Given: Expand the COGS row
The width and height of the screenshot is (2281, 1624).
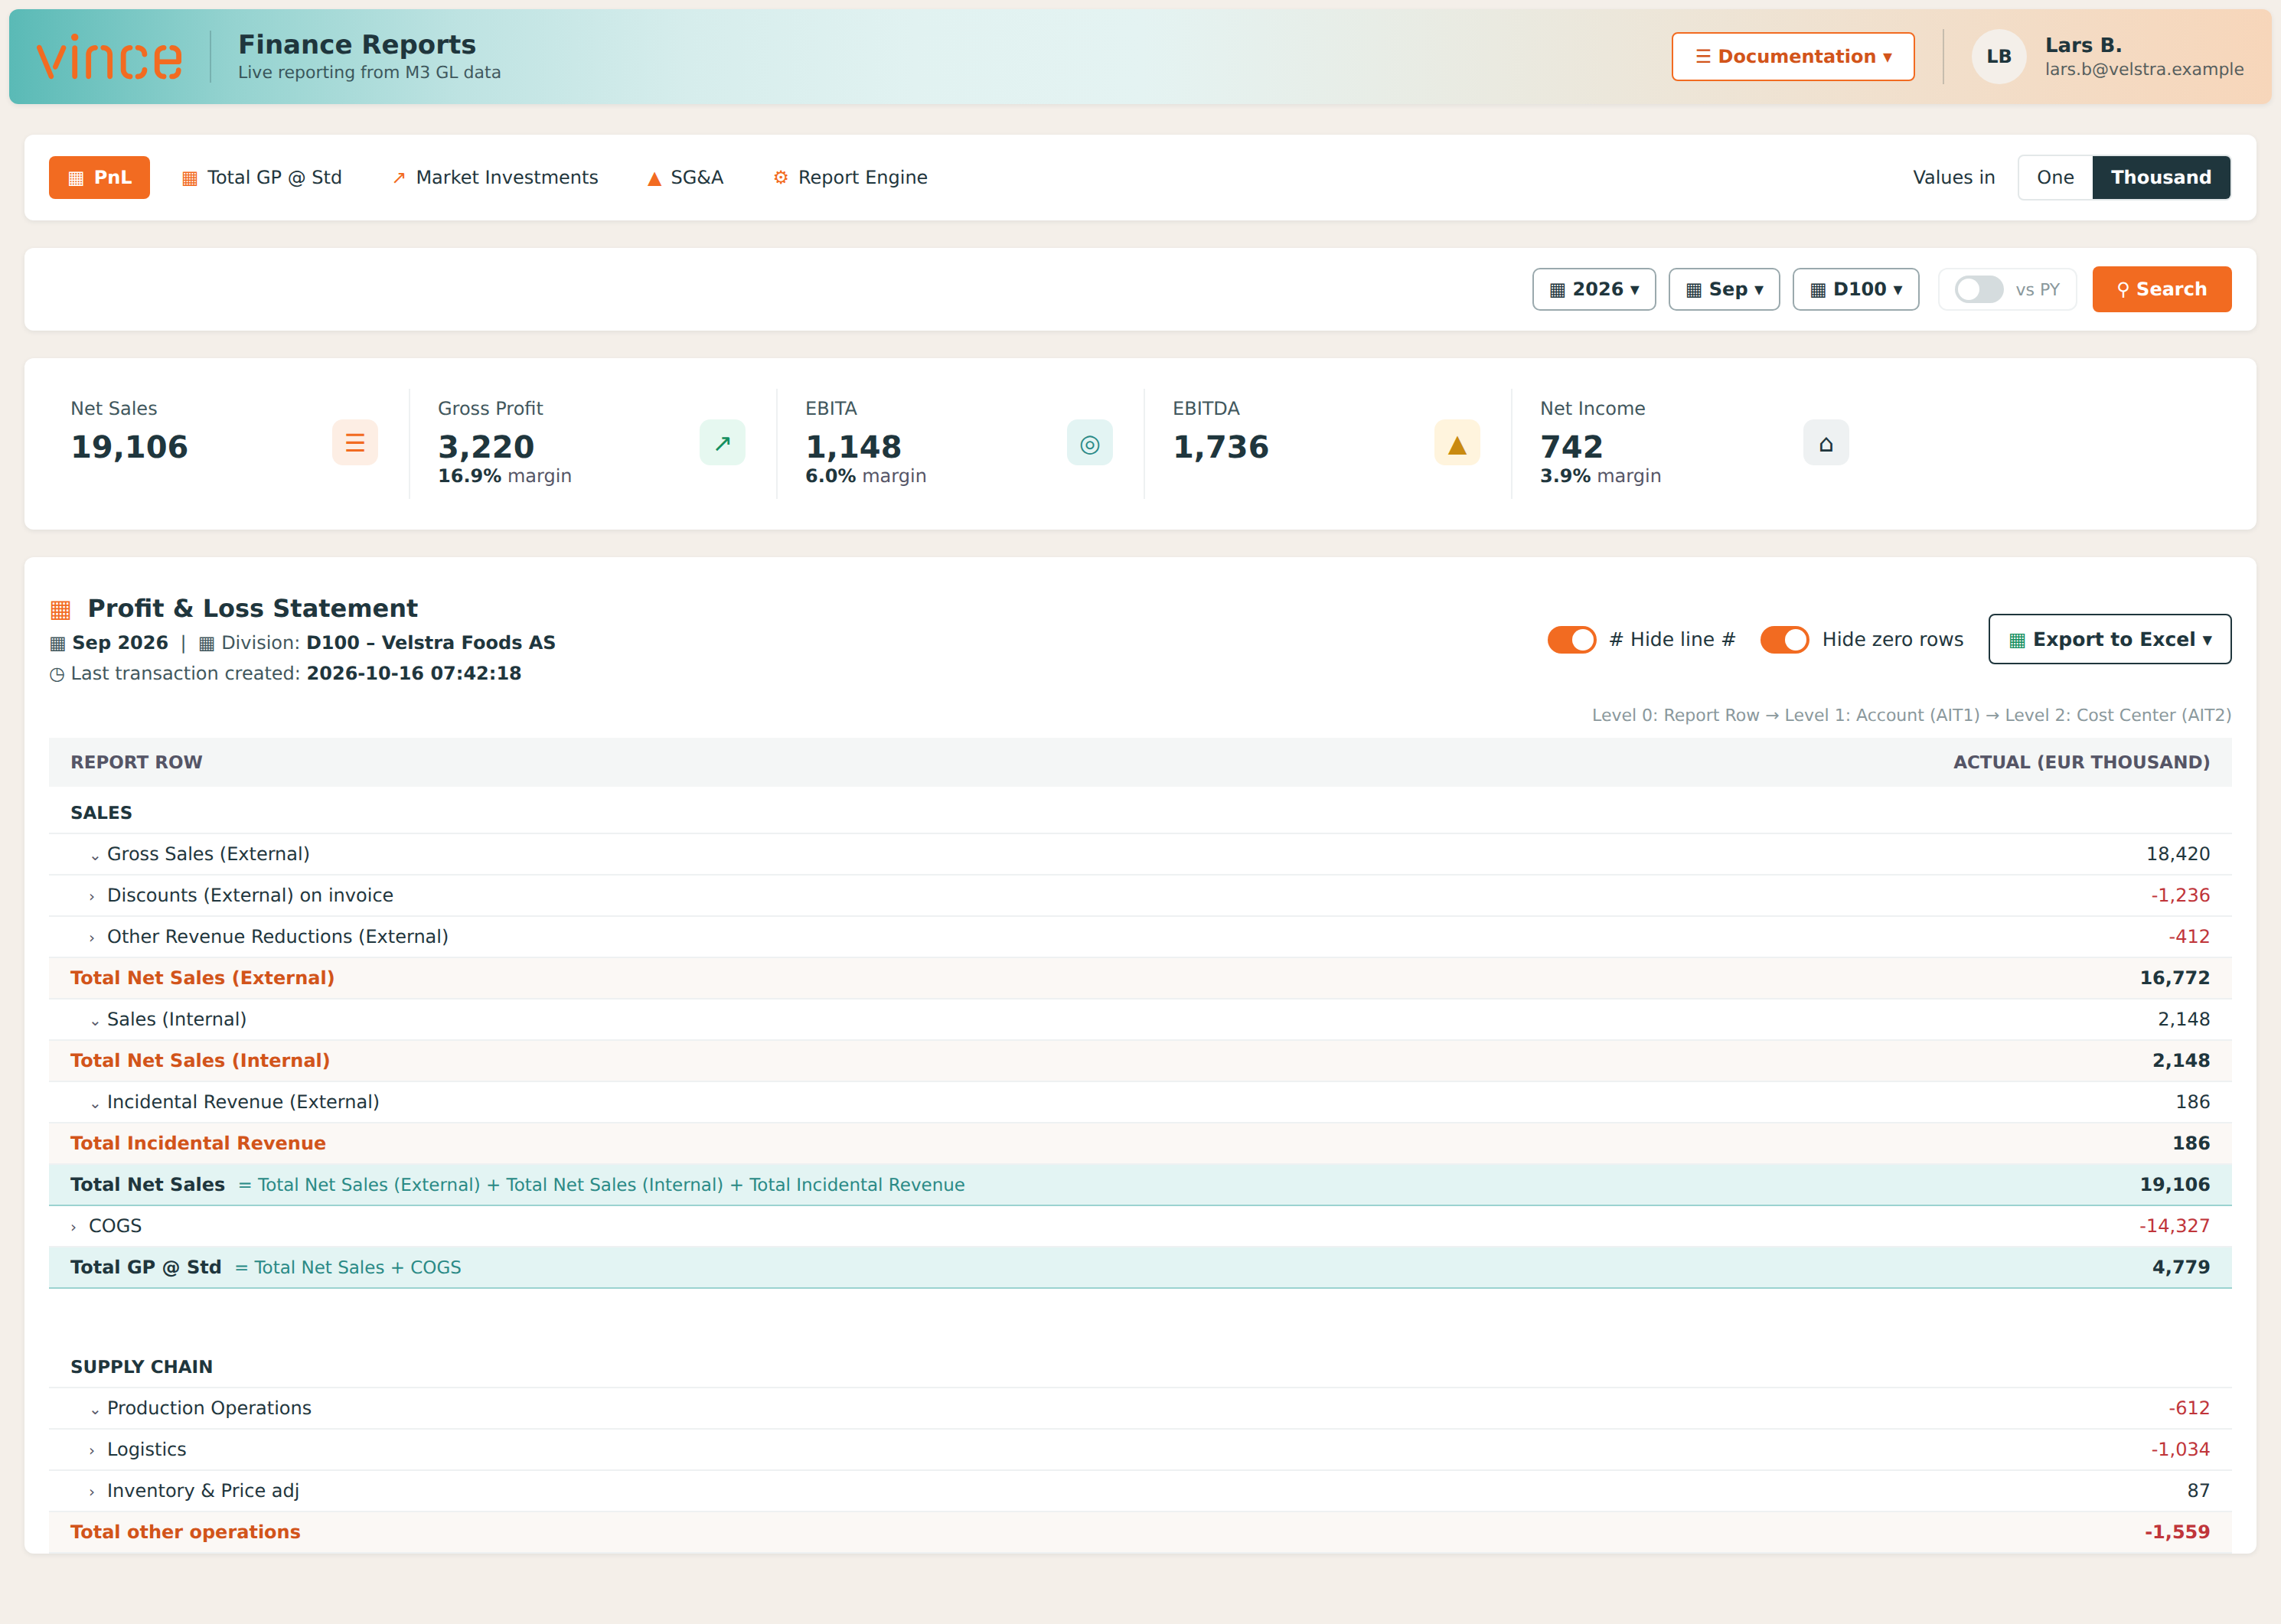Looking at the screenshot, I should [x=74, y=1227].
